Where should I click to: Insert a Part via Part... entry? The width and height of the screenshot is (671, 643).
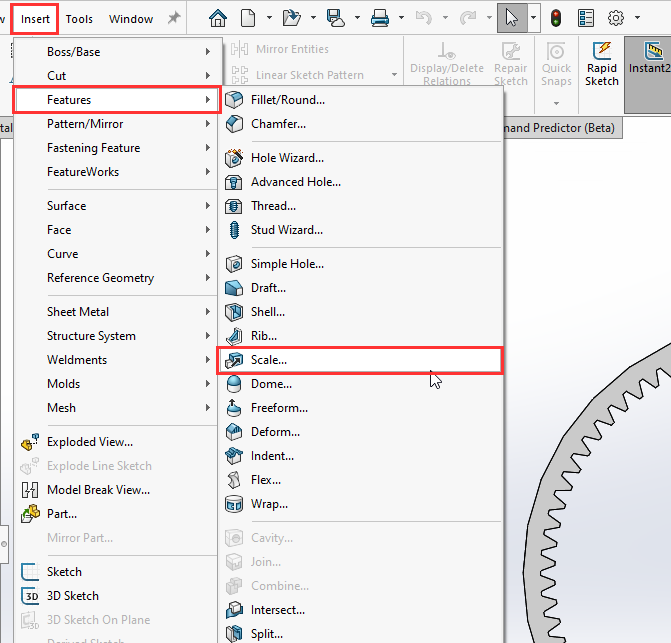(x=117, y=514)
